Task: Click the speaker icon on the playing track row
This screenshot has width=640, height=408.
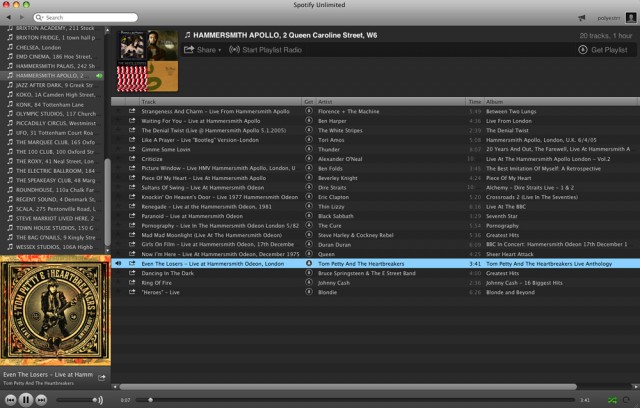Action: 118,264
